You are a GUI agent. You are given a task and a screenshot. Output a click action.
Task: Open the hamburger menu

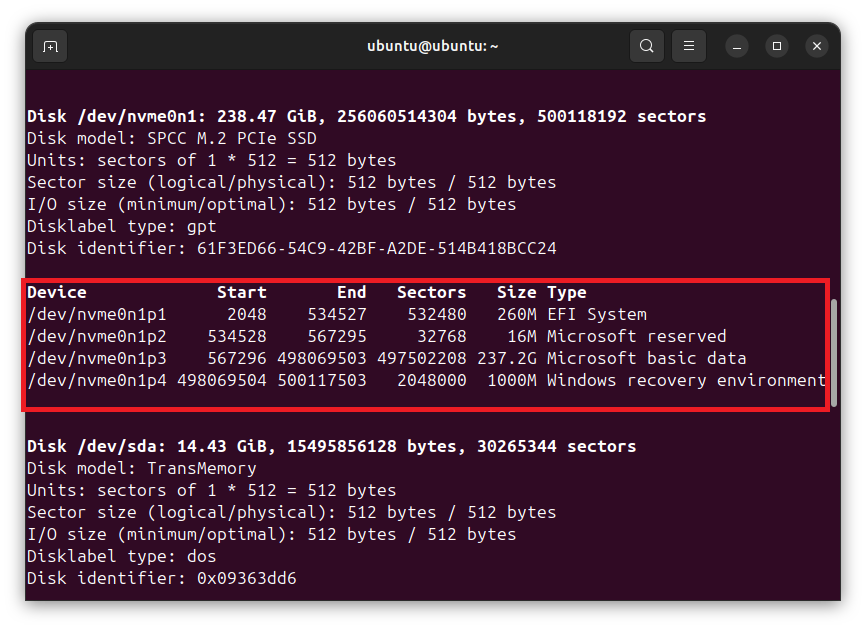click(689, 46)
